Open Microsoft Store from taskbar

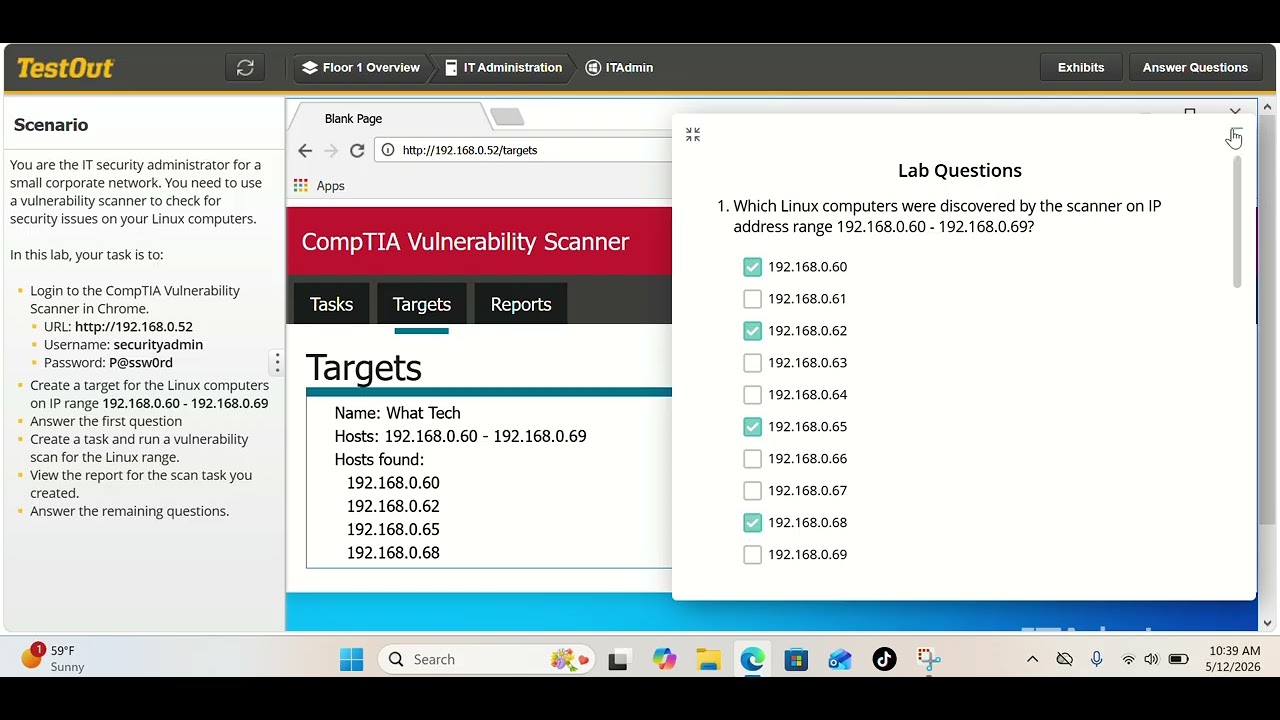point(796,660)
